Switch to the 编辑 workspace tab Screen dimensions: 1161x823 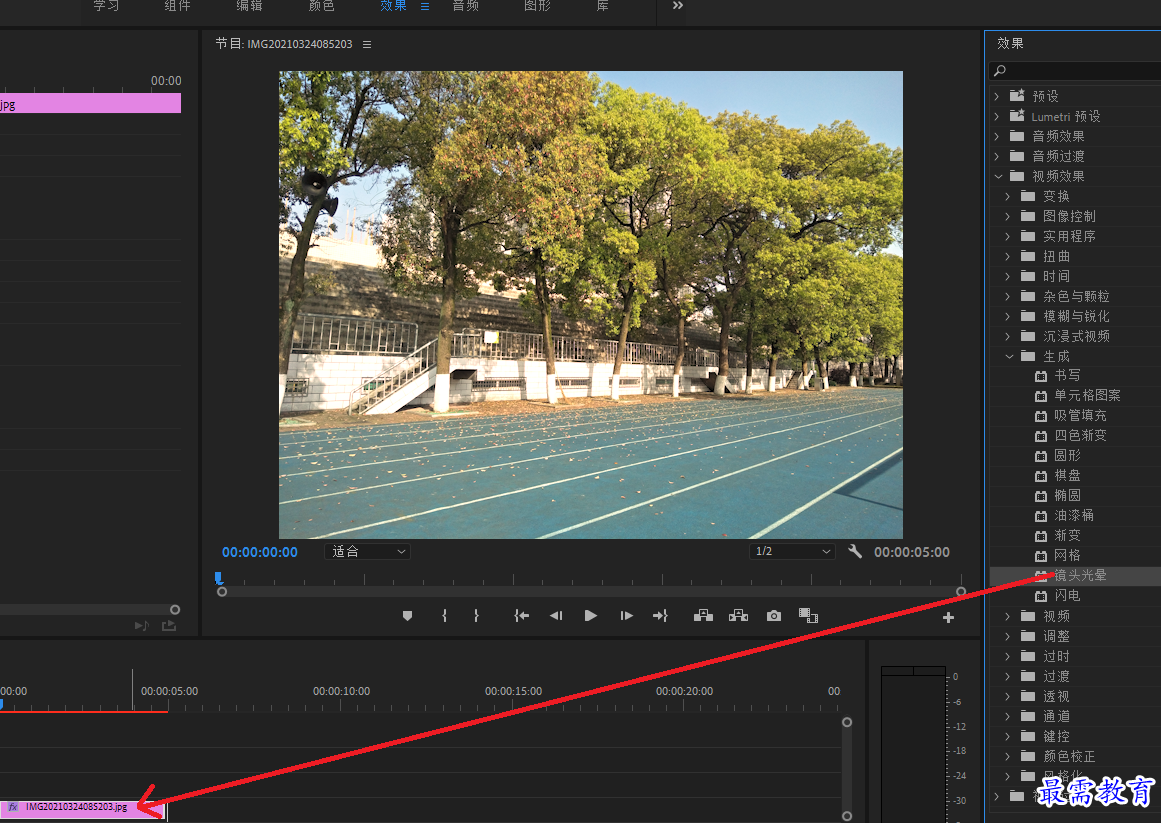click(x=250, y=6)
